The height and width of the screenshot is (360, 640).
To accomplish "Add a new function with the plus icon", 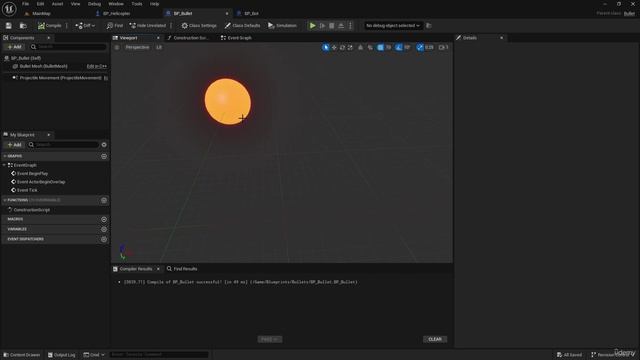I will coord(104,200).
